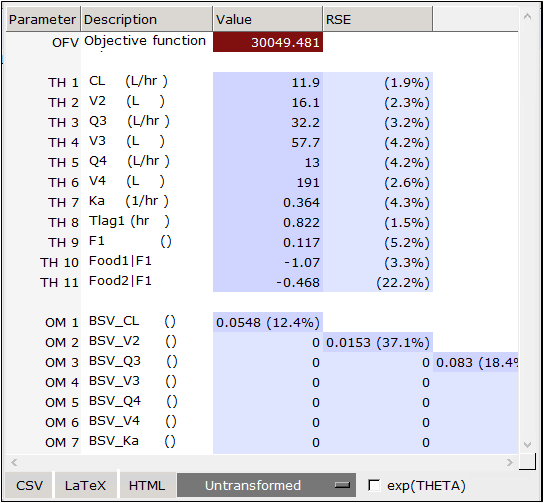
Task: Select the TH 1 parameter label
Action: (x=63, y=83)
